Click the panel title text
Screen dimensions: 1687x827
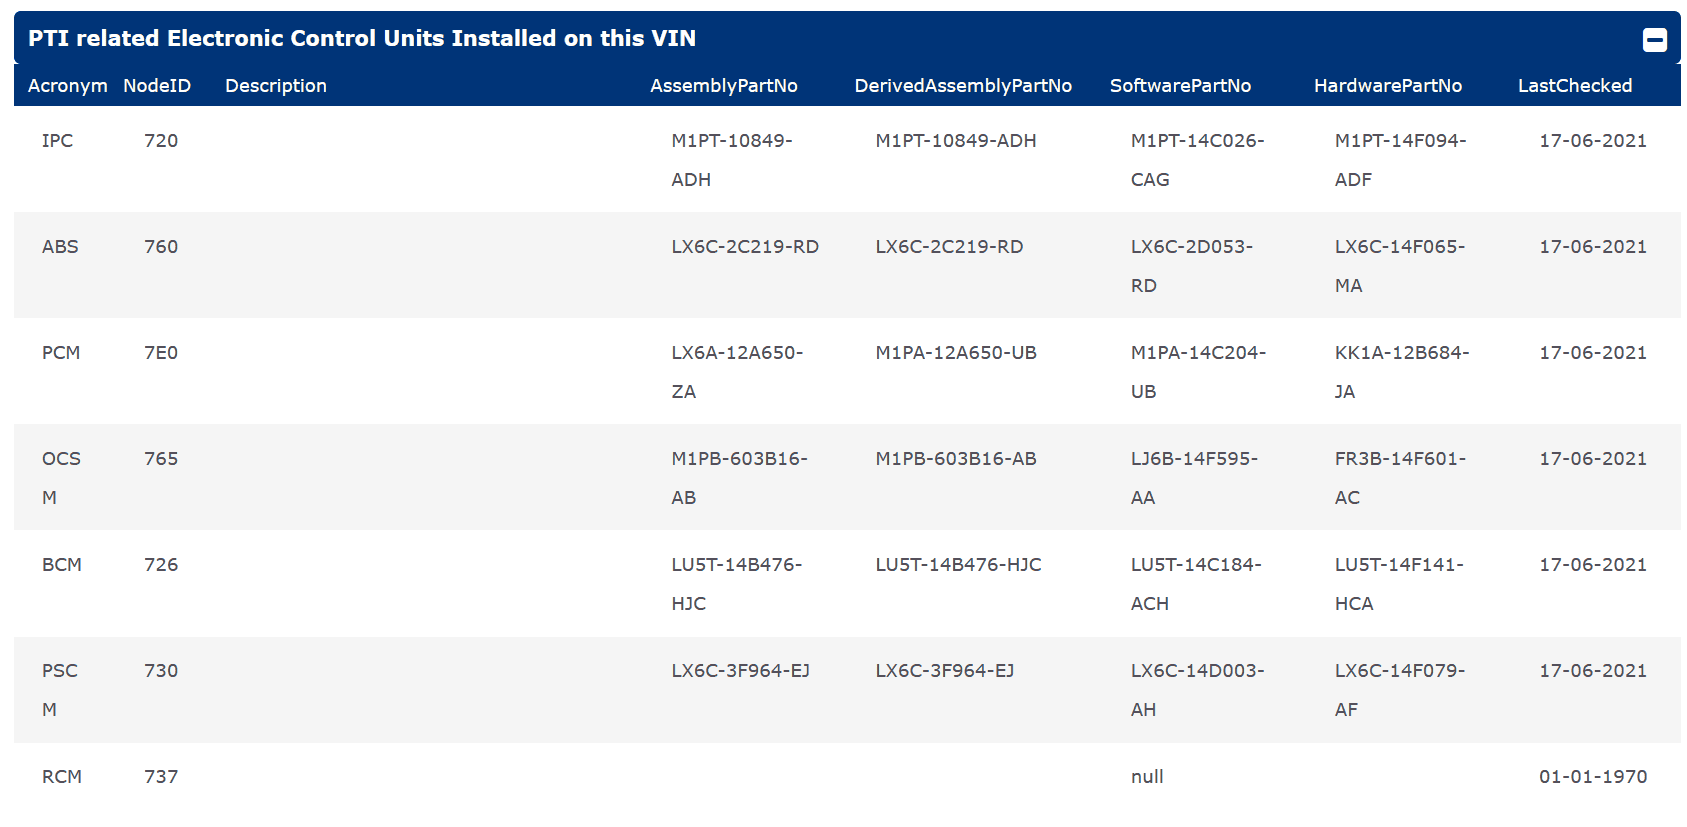click(x=362, y=39)
